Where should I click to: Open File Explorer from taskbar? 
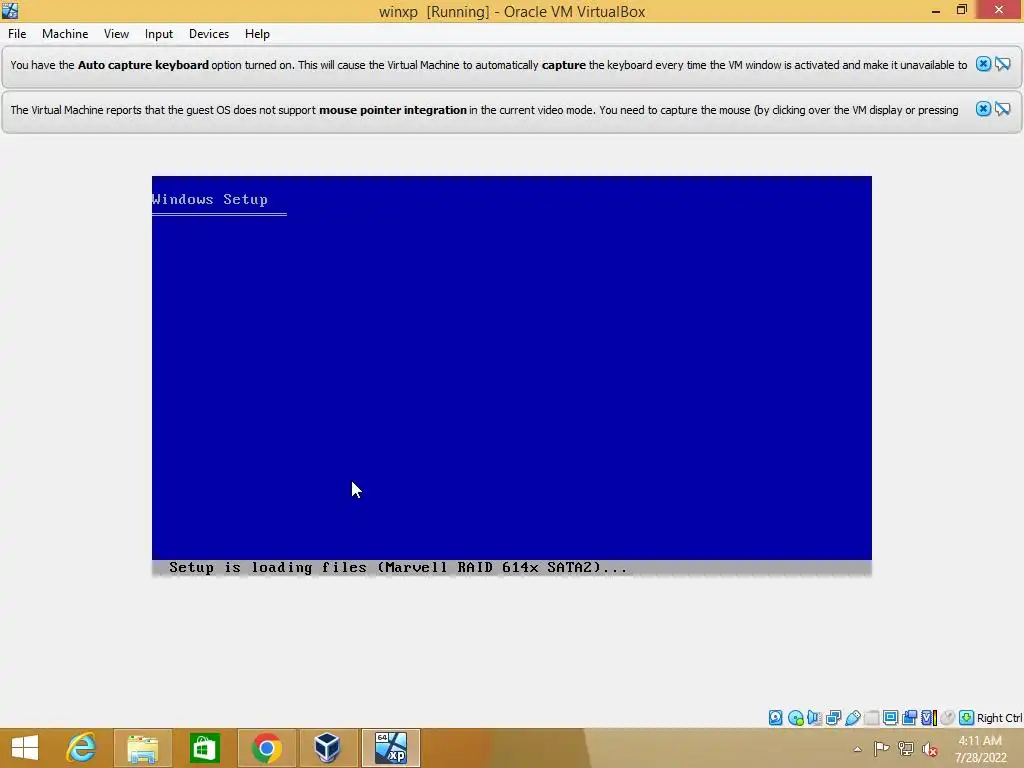pyautogui.click(x=142, y=748)
